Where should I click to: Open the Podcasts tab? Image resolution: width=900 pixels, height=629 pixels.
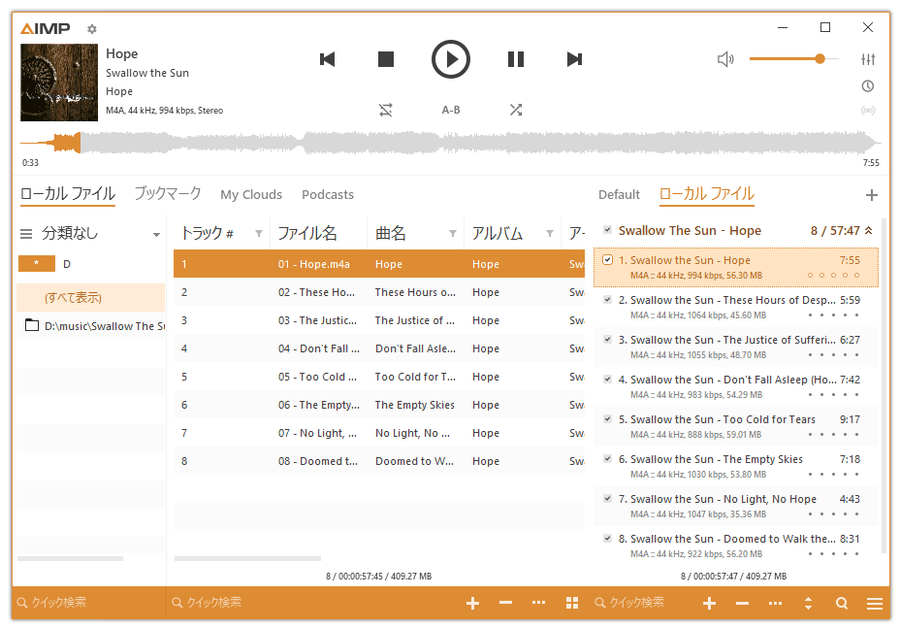(x=328, y=195)
